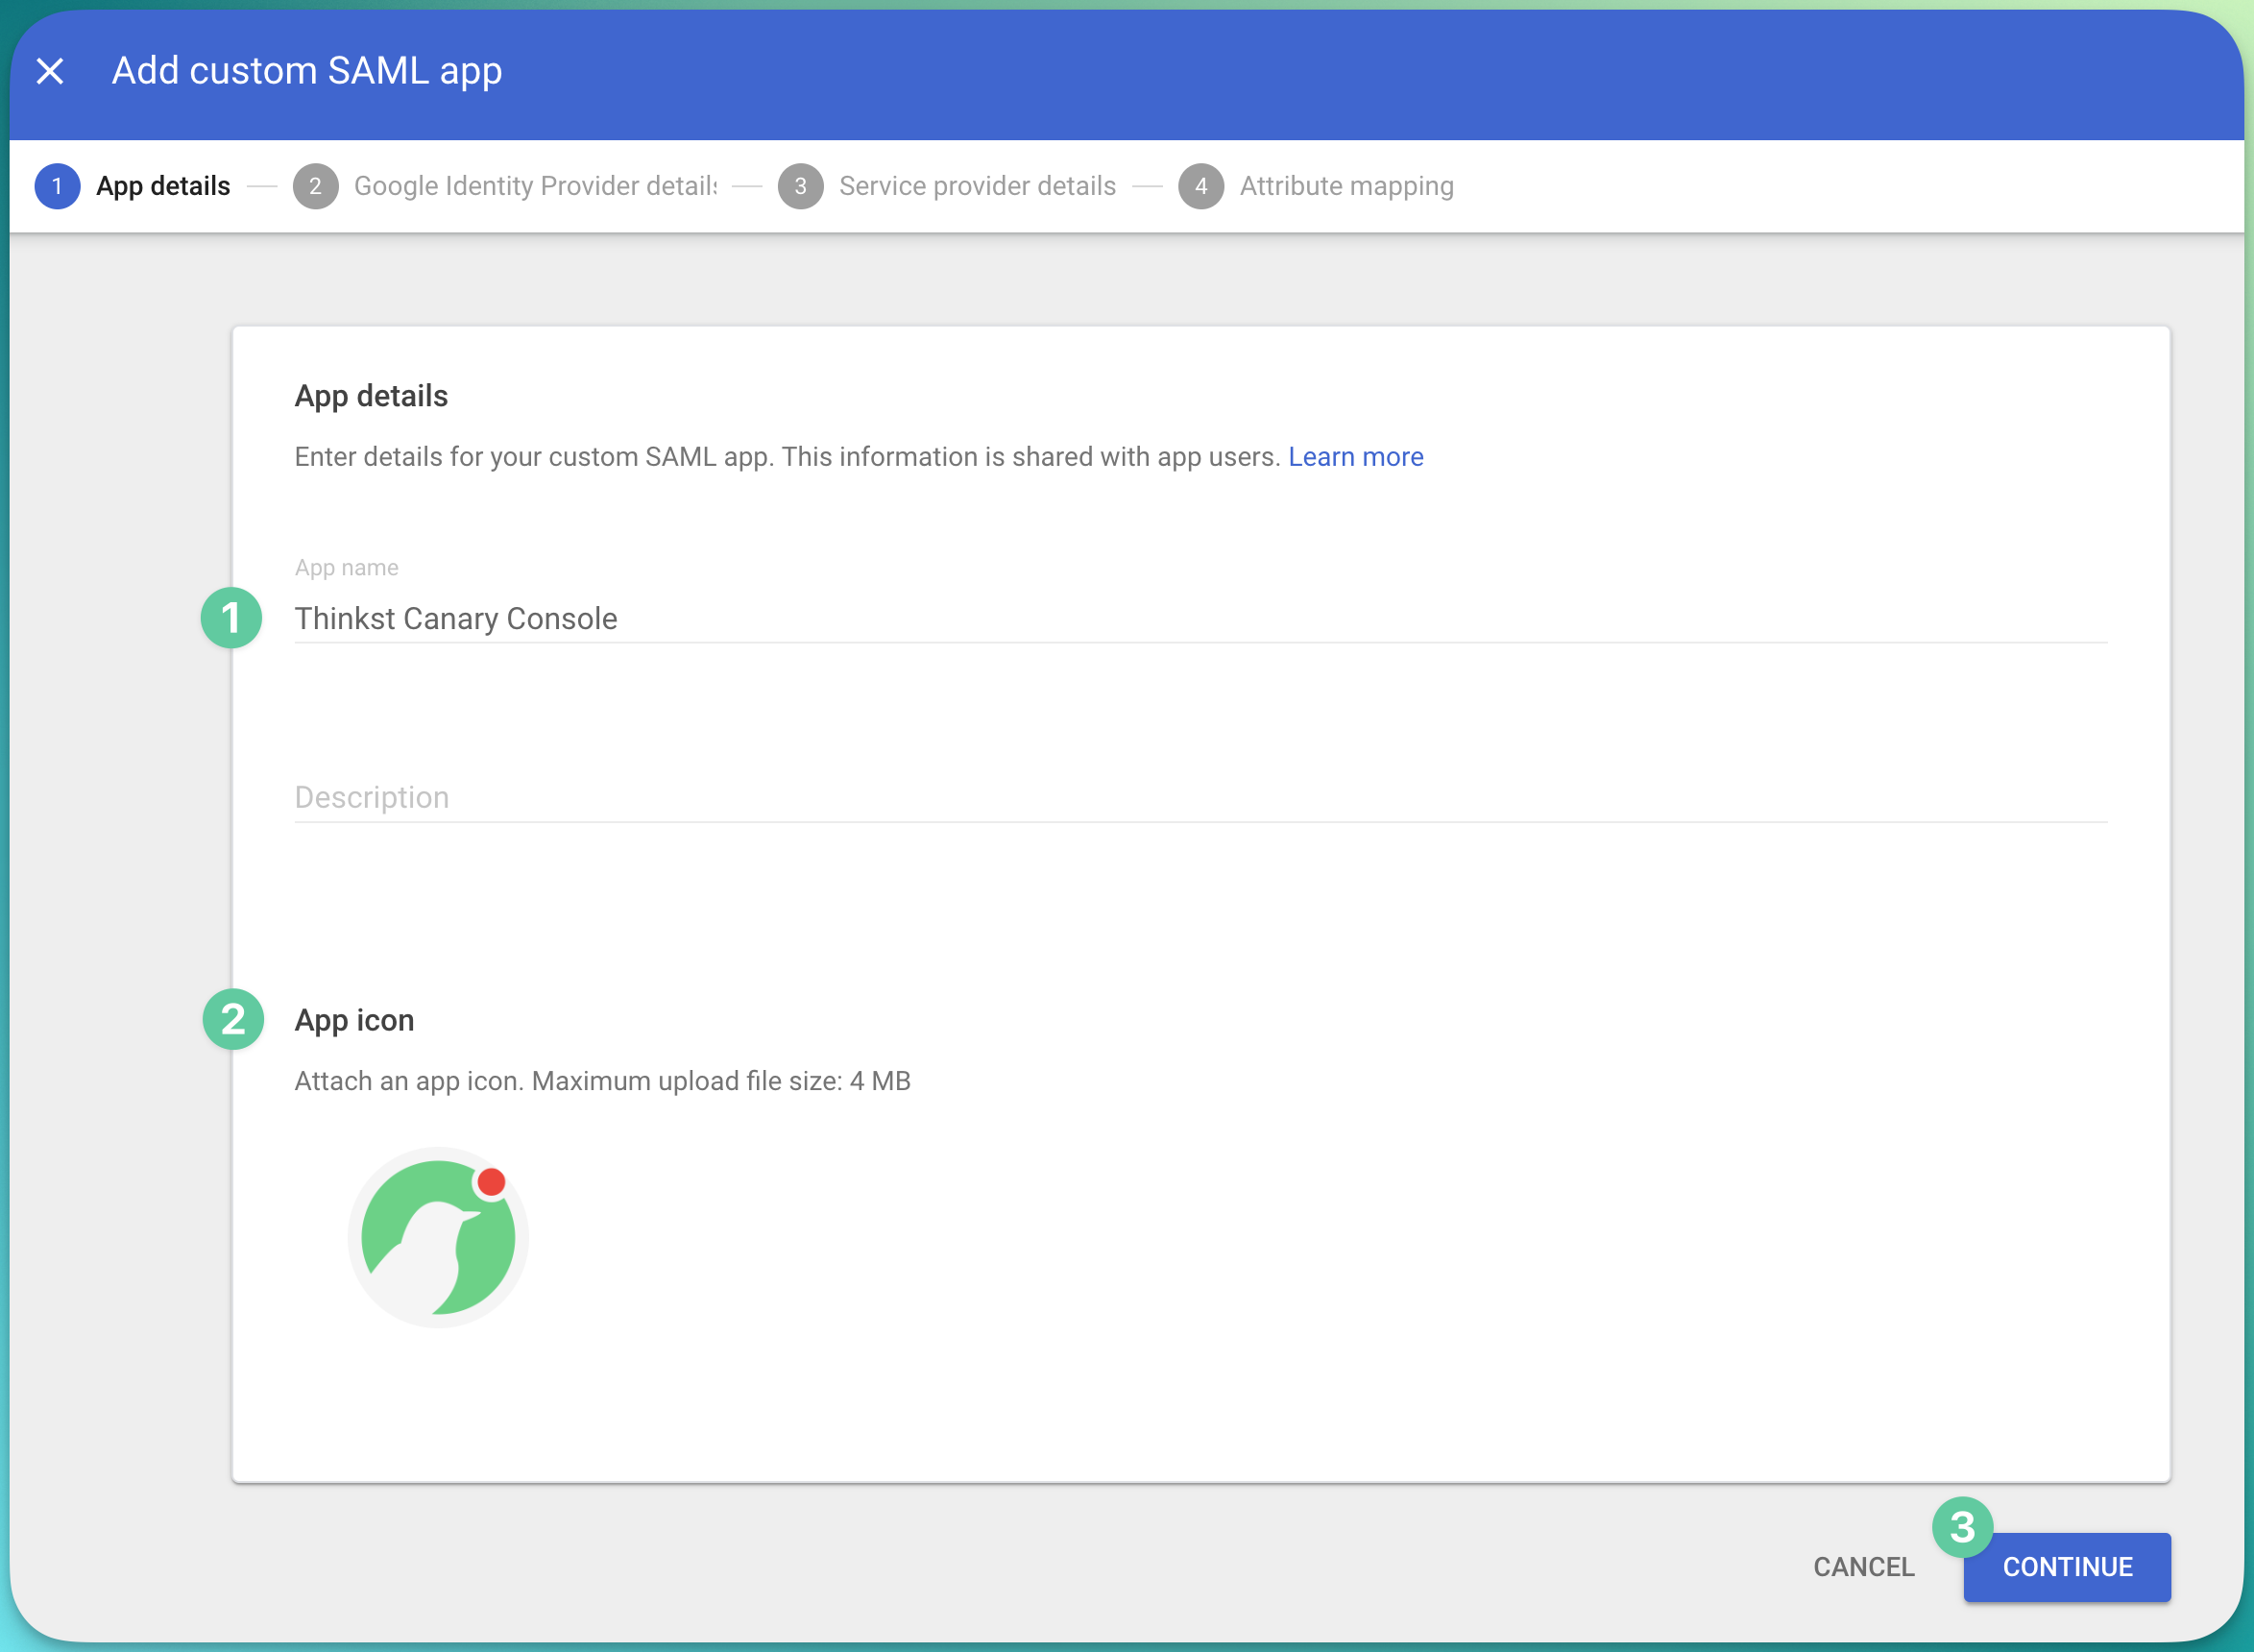Click the CONTINUE button
2254x1652 pixels.
pyautogui.click(x=2067, y=1567)
